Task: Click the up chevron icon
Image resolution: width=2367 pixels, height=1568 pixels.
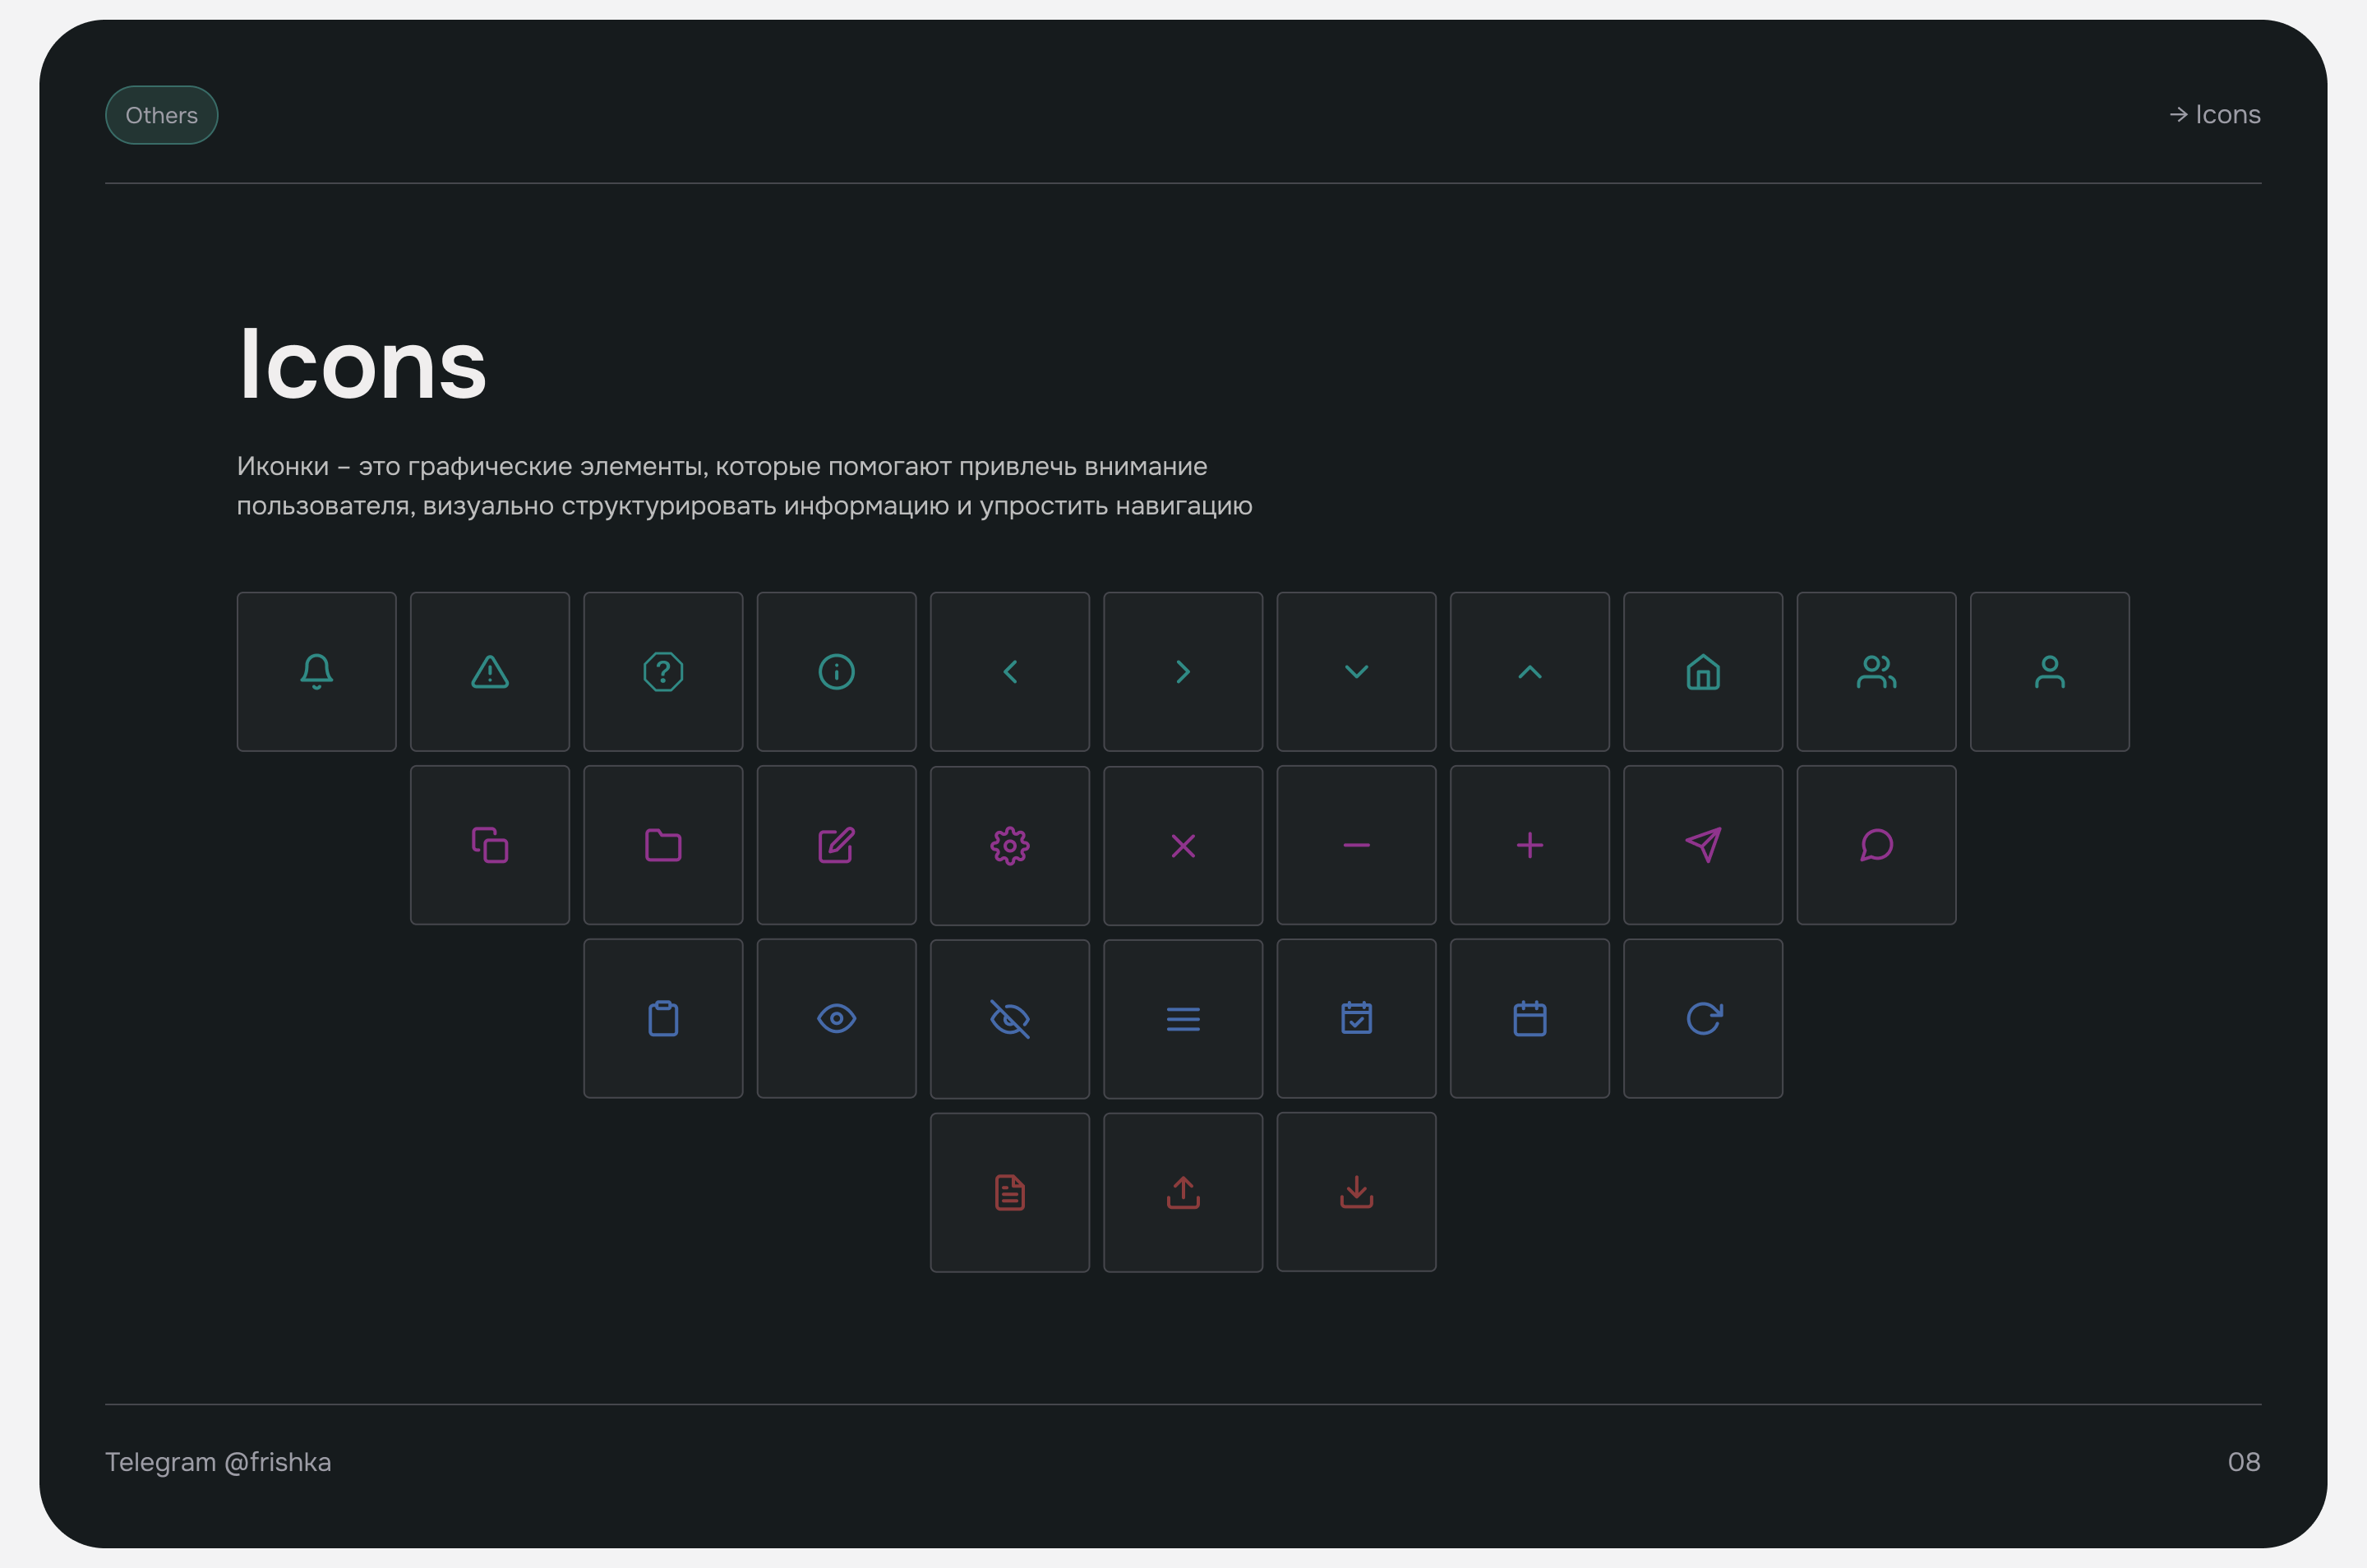Action: [x=1529, y=671]
